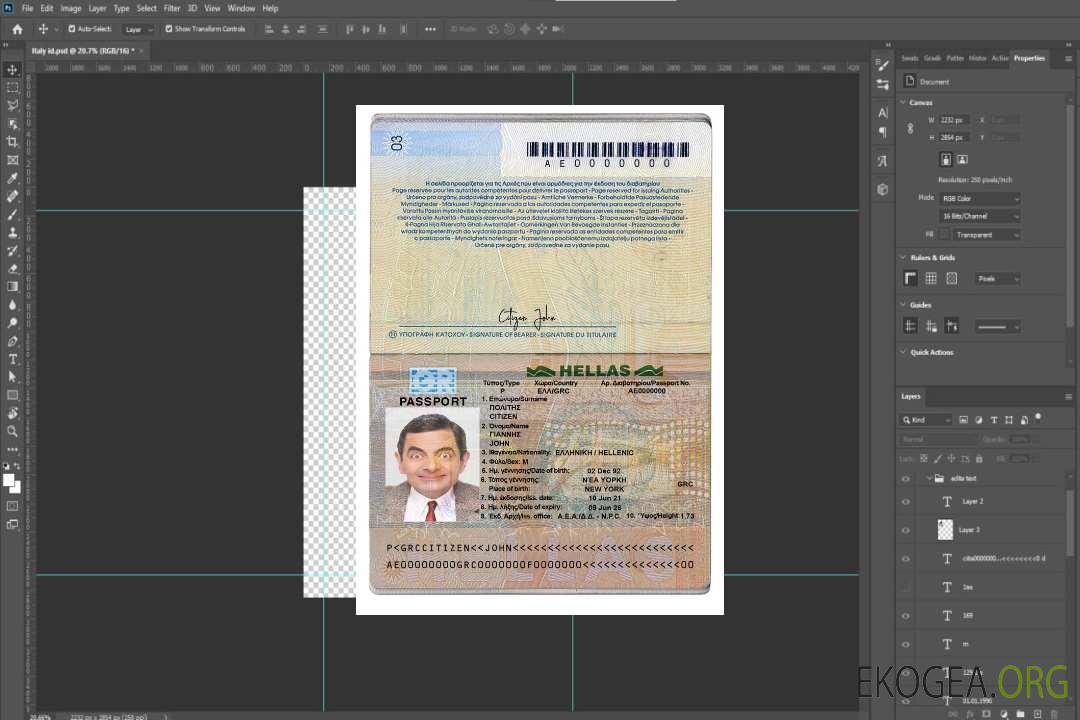Open the Transparent fill dropdown

987,235
